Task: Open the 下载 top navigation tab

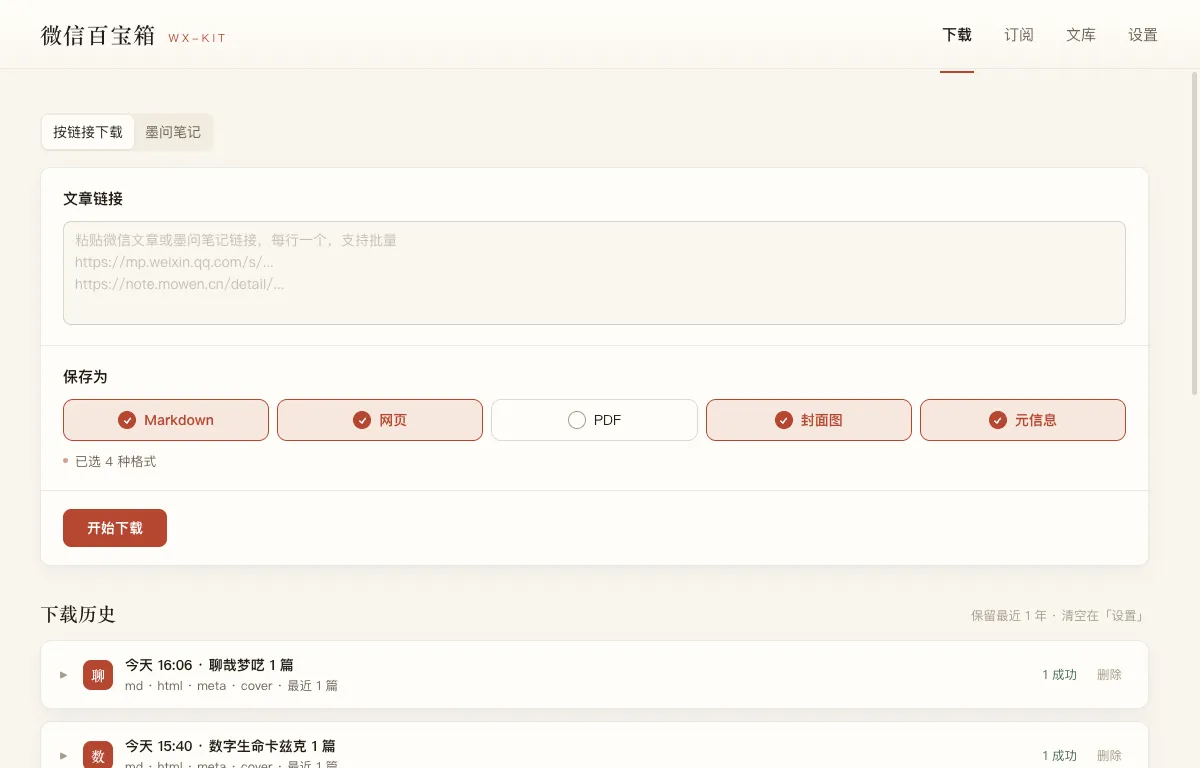Action: pyautogui.click(x=957, y=35)
